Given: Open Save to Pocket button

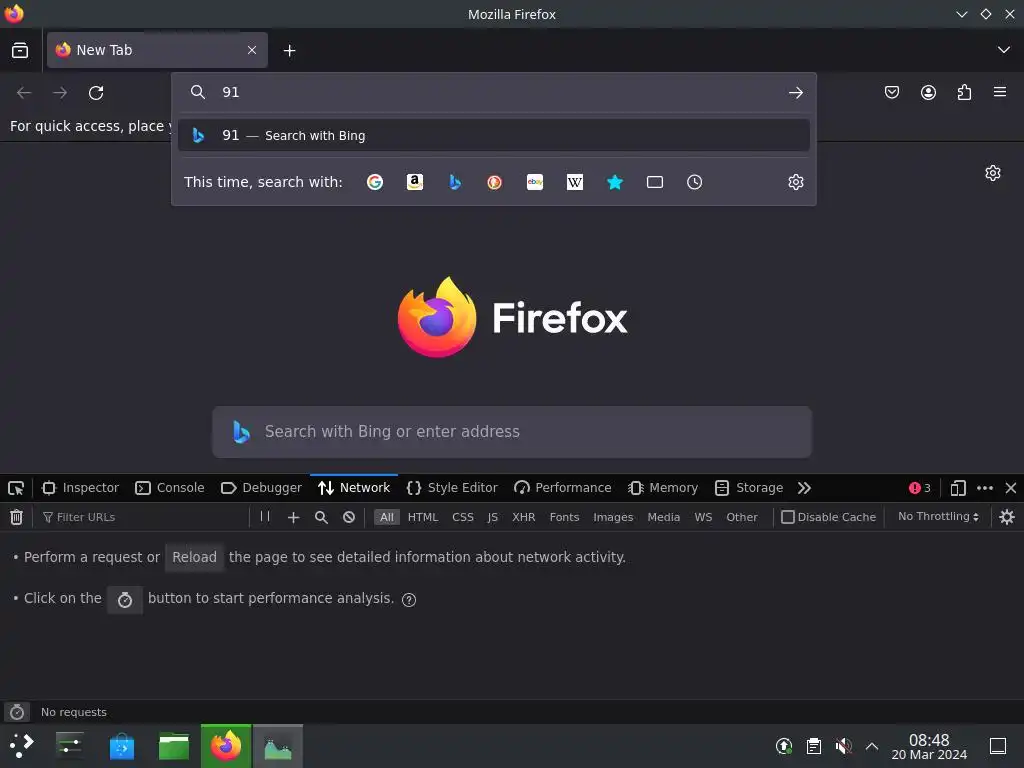Looking at the screenshot, I should click(x=891, y=92).
